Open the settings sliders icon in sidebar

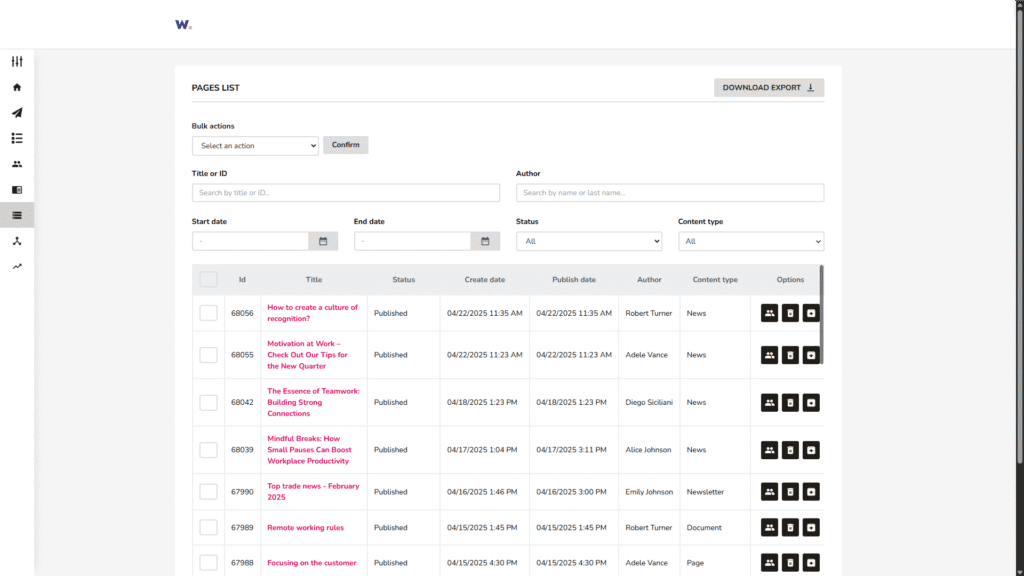[x=17, y=61]
